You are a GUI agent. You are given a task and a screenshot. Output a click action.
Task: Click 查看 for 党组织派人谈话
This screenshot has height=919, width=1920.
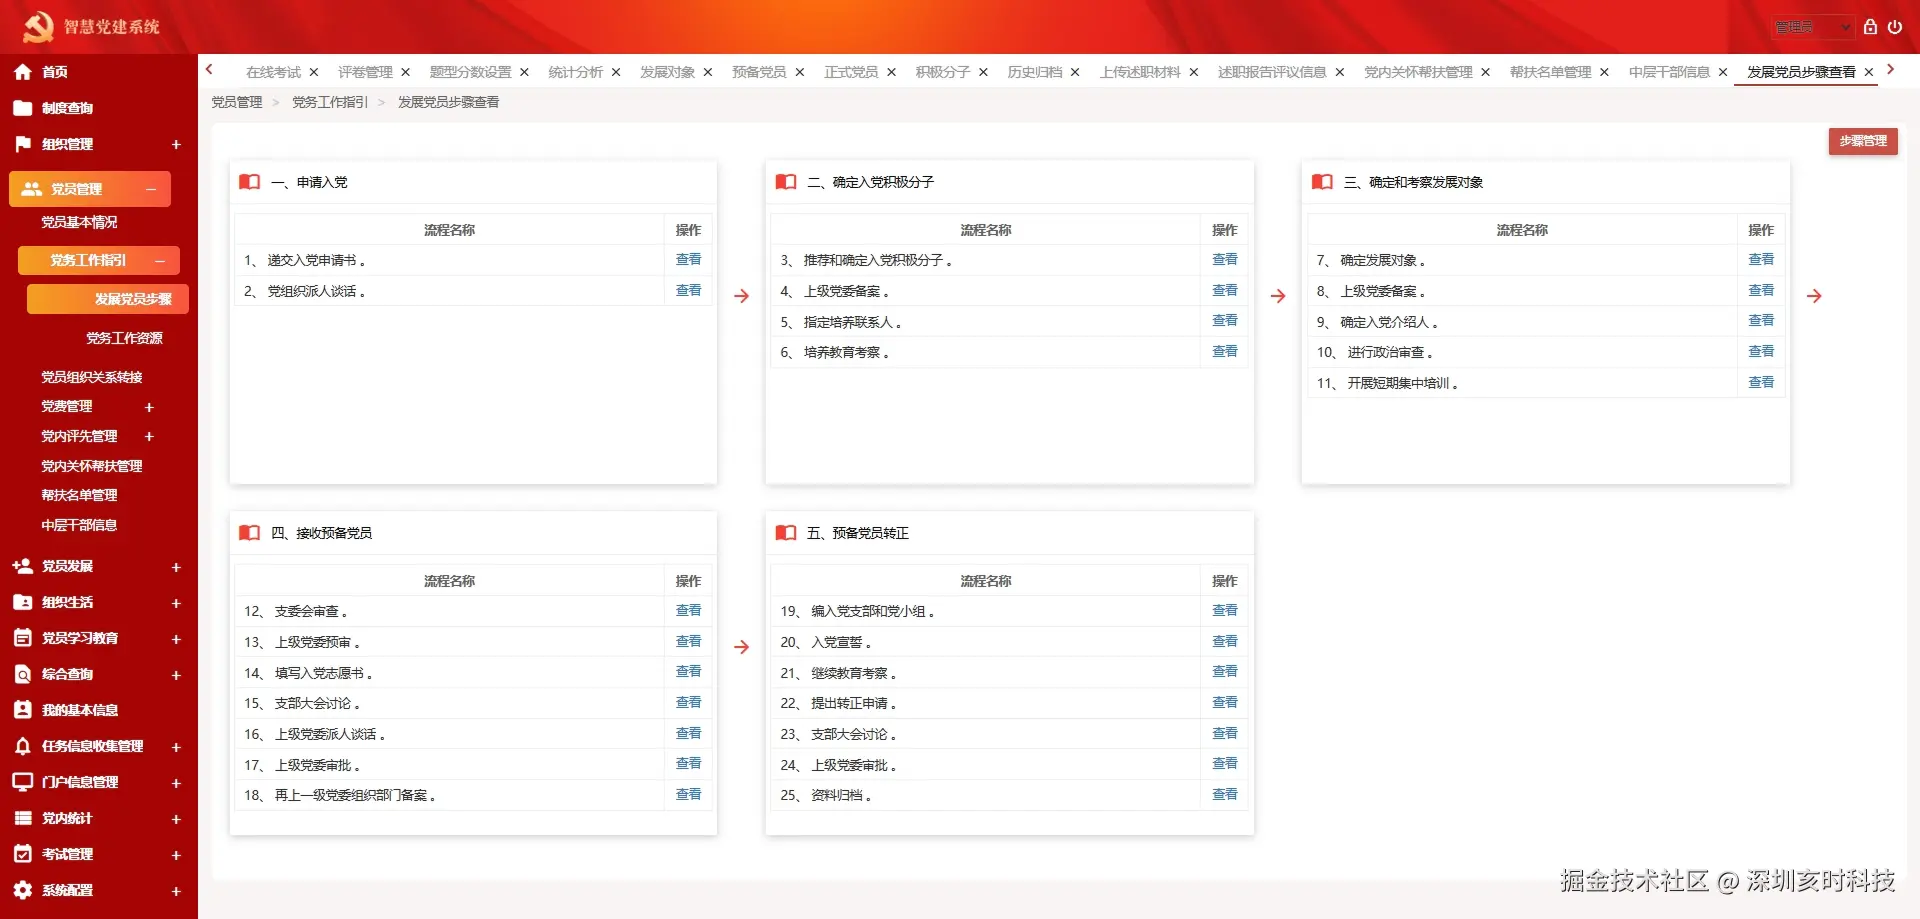click(x=688, y=290)
